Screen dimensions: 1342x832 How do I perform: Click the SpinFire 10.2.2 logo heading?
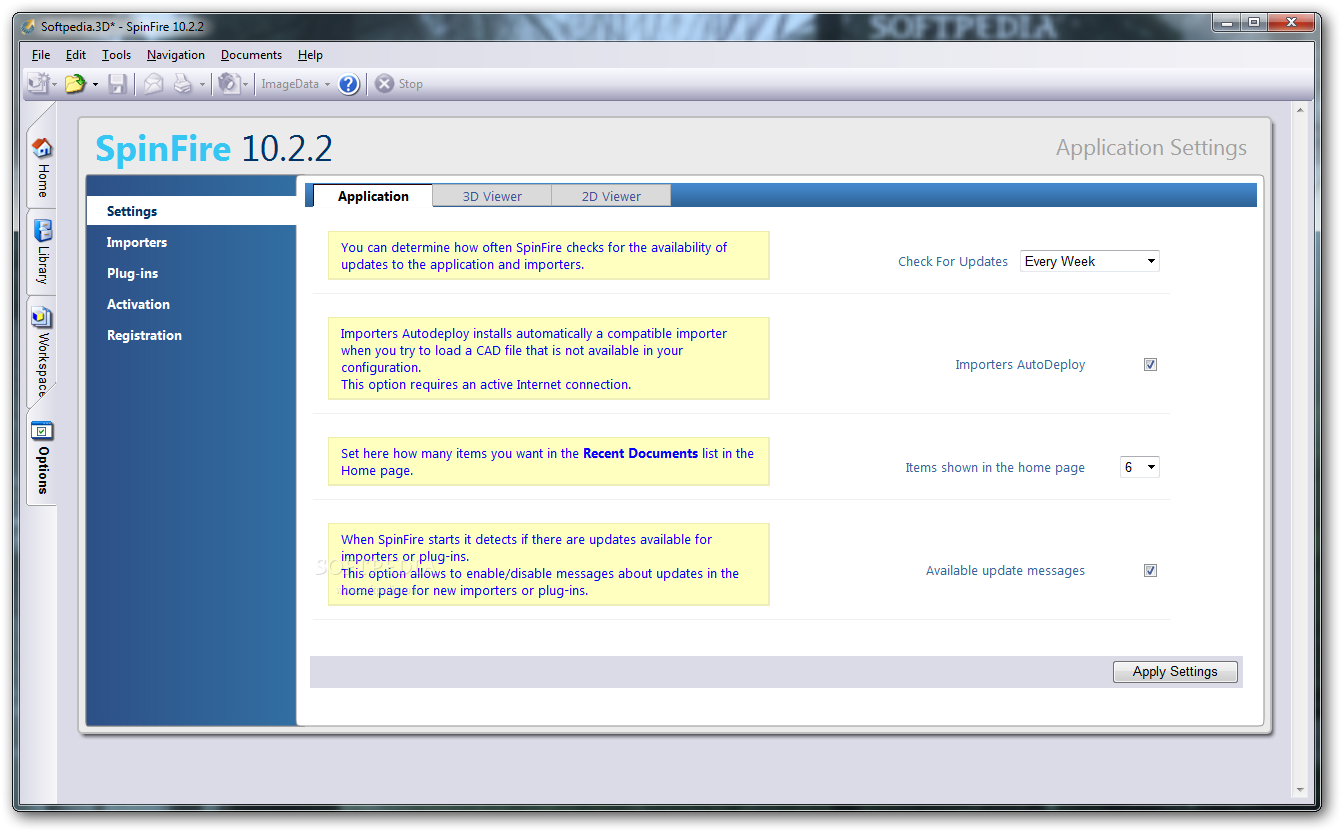click(214, 149)
